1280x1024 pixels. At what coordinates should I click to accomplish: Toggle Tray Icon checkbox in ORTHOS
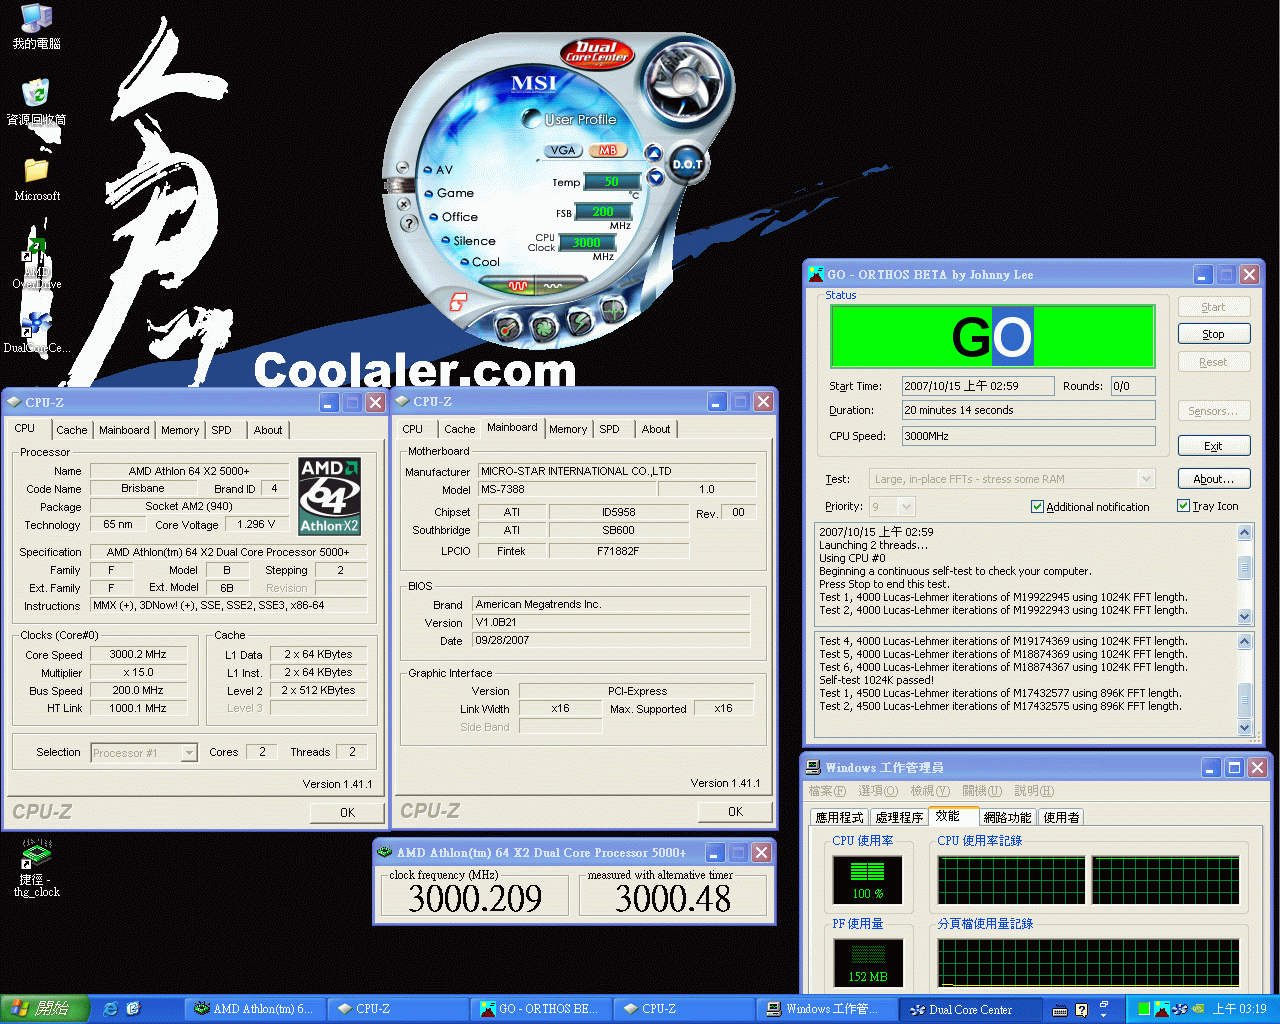(1183, 506)
